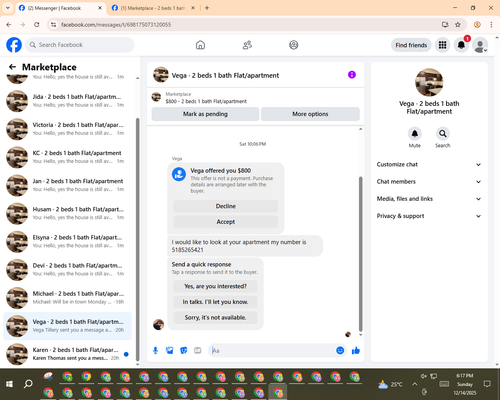The image size is (500, 400).
Task: Open conversation information purple icon
Action: click(352, 75)
